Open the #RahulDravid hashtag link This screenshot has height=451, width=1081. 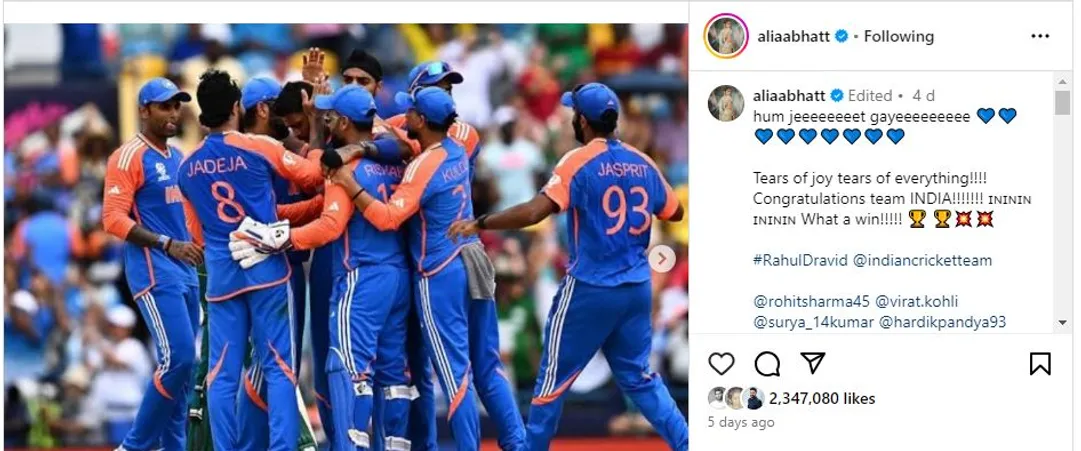coord(800,261)
